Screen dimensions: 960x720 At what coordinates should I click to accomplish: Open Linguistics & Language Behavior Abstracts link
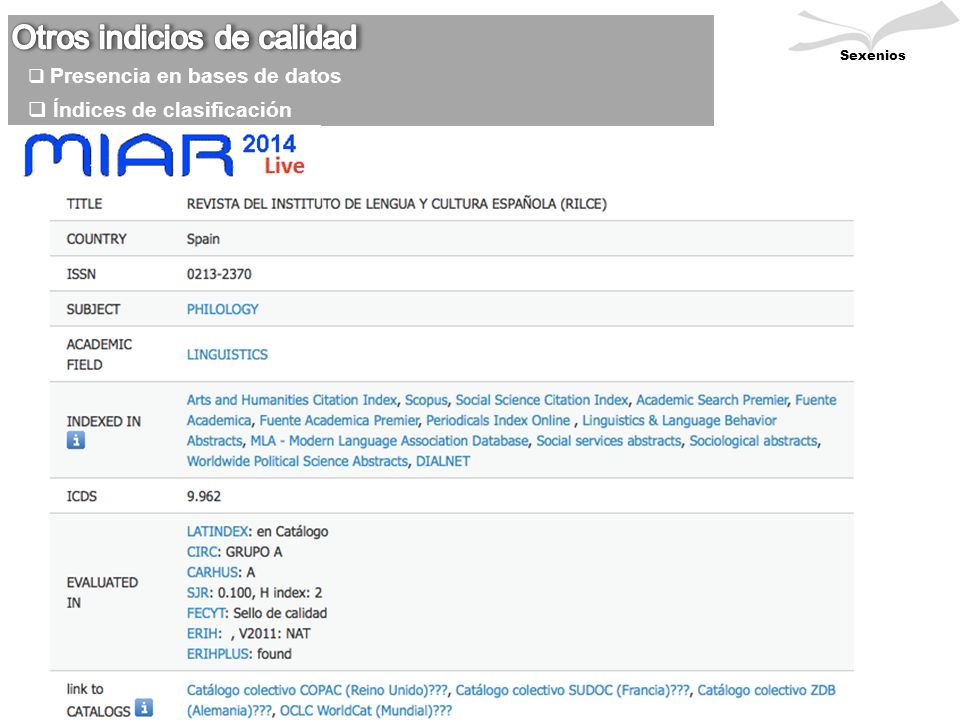pos(679,421)
